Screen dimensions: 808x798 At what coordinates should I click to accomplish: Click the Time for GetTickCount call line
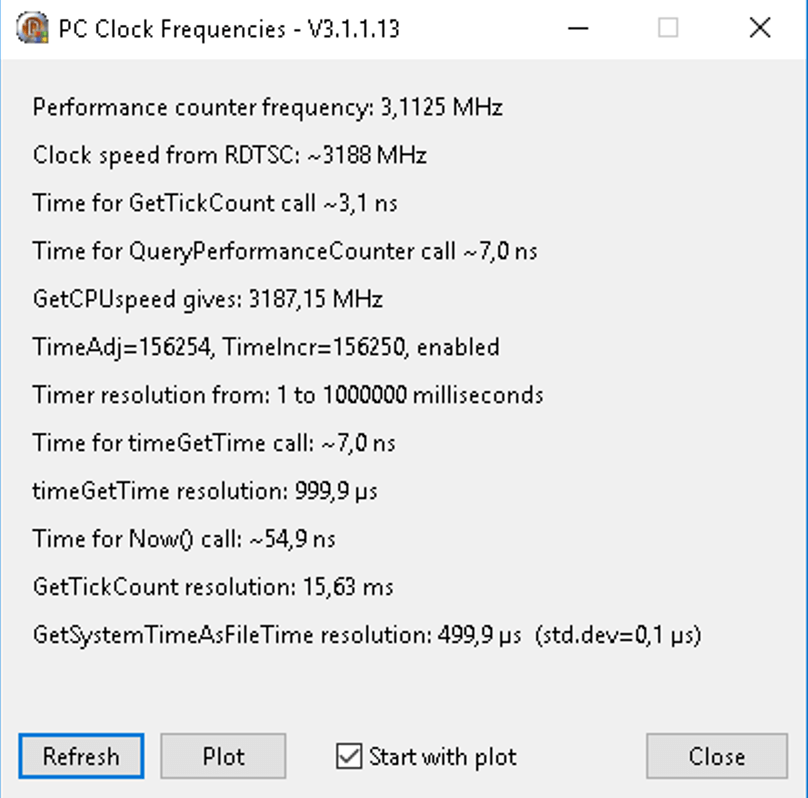coord(214,203)
